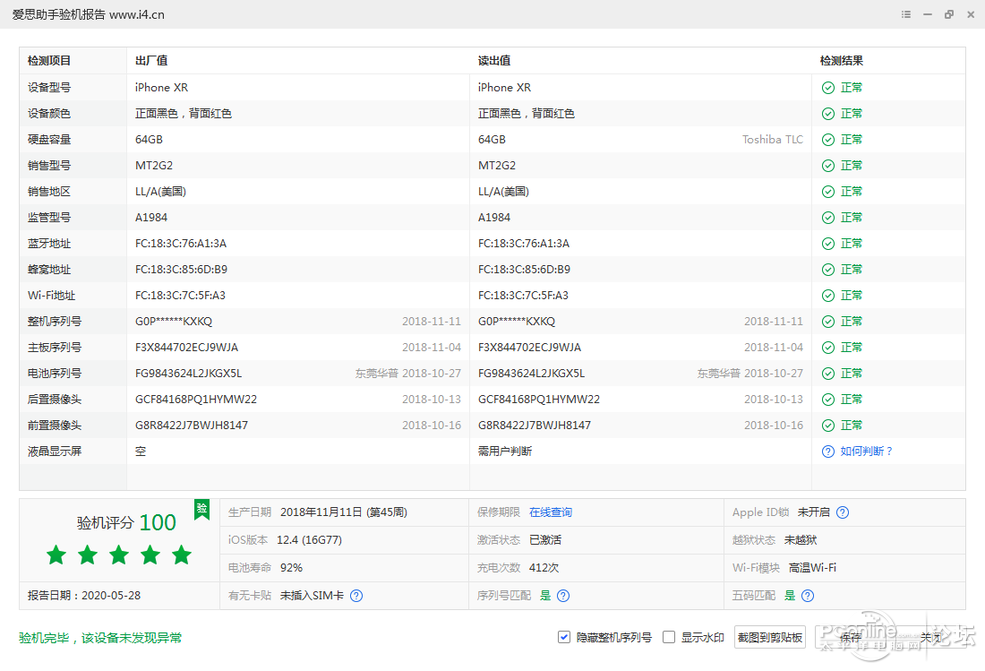The height and width of the screenshot is (671, 985).
Task: Restore the window using title bar button
Action: (949, 14)
